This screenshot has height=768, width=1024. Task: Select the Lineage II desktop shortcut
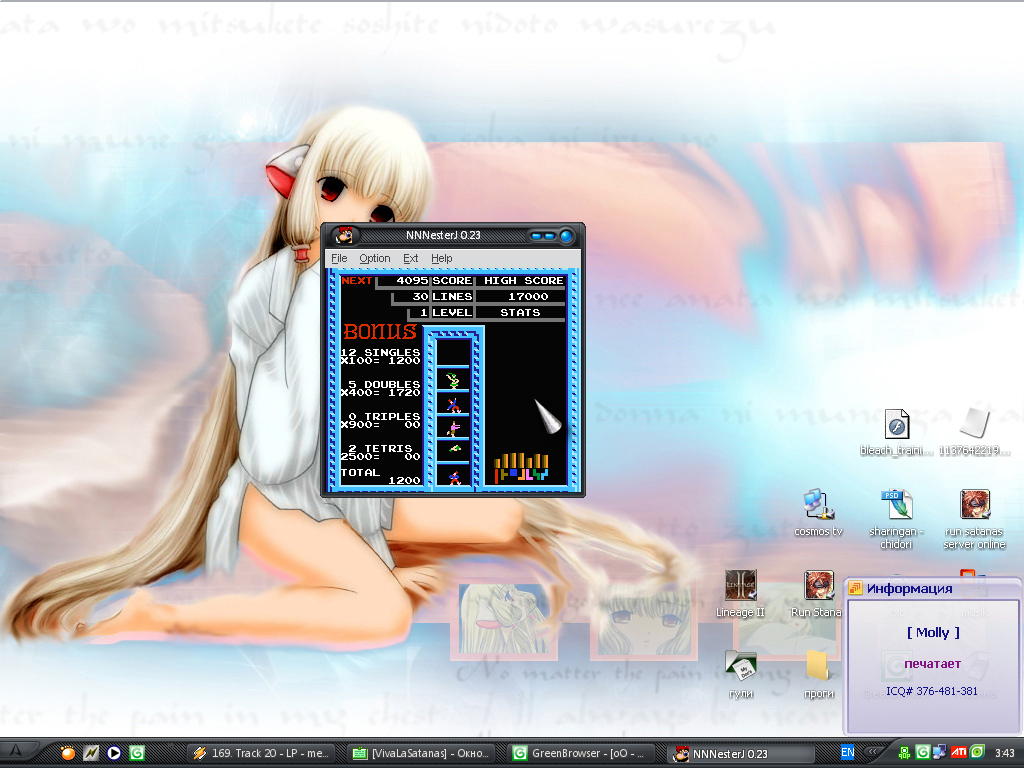coord(740,594)
